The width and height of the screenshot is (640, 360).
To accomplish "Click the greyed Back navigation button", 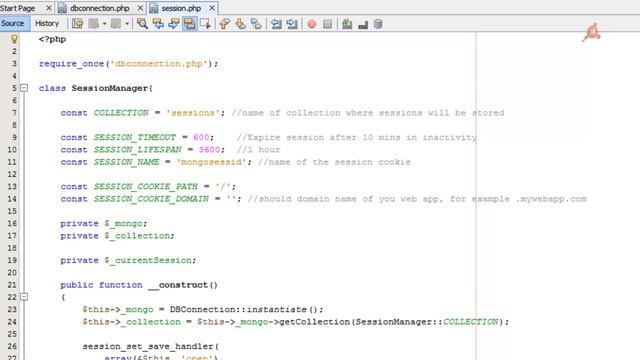I will click(93, 24).
